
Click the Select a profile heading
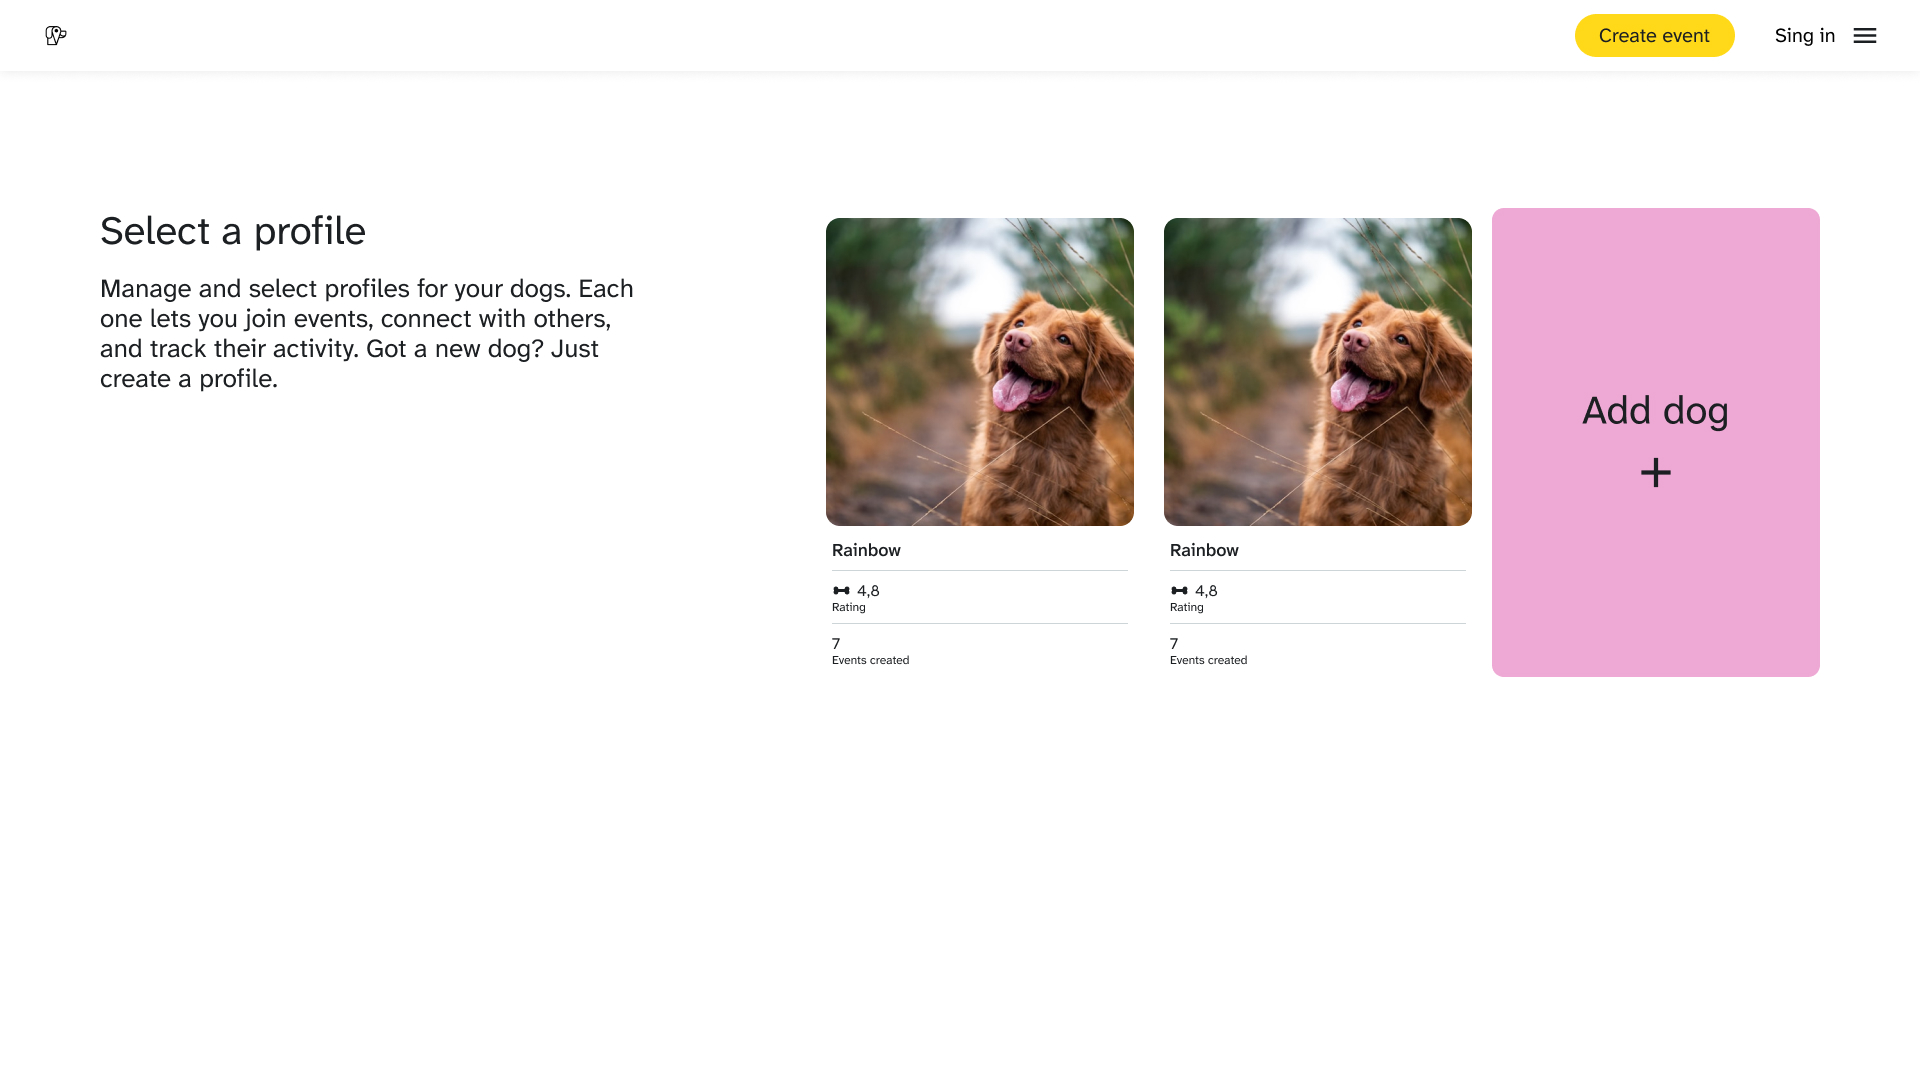pyautogui.click(x=233, y=231)
